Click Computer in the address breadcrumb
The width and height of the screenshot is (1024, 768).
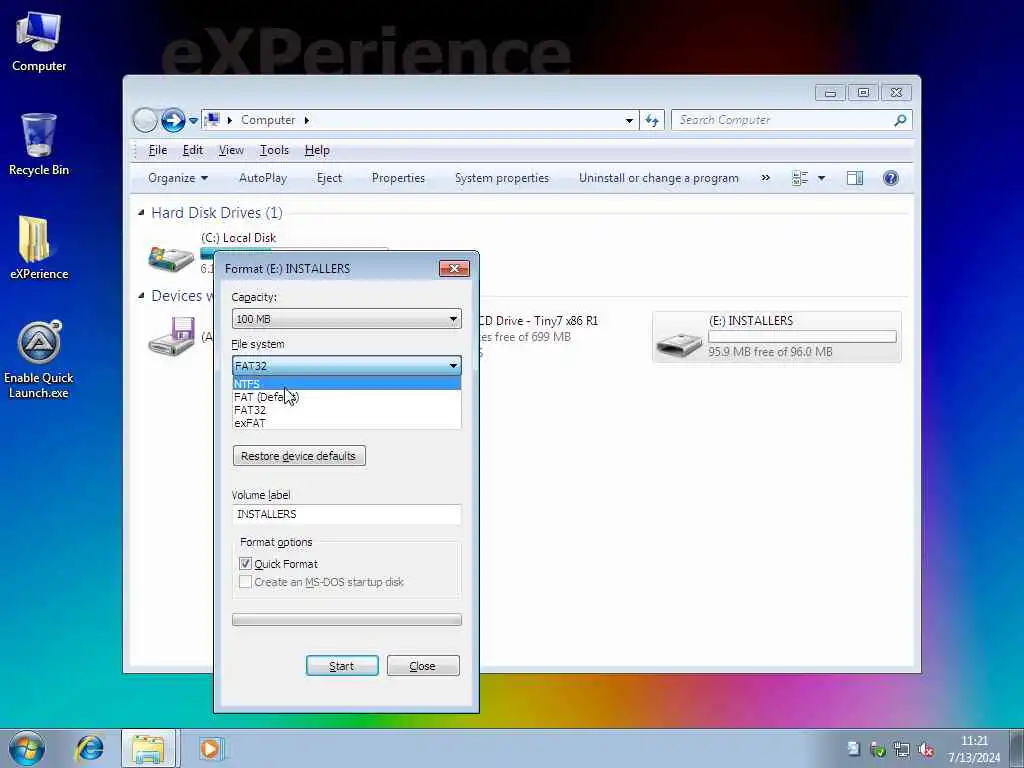[x=268, y=120]
